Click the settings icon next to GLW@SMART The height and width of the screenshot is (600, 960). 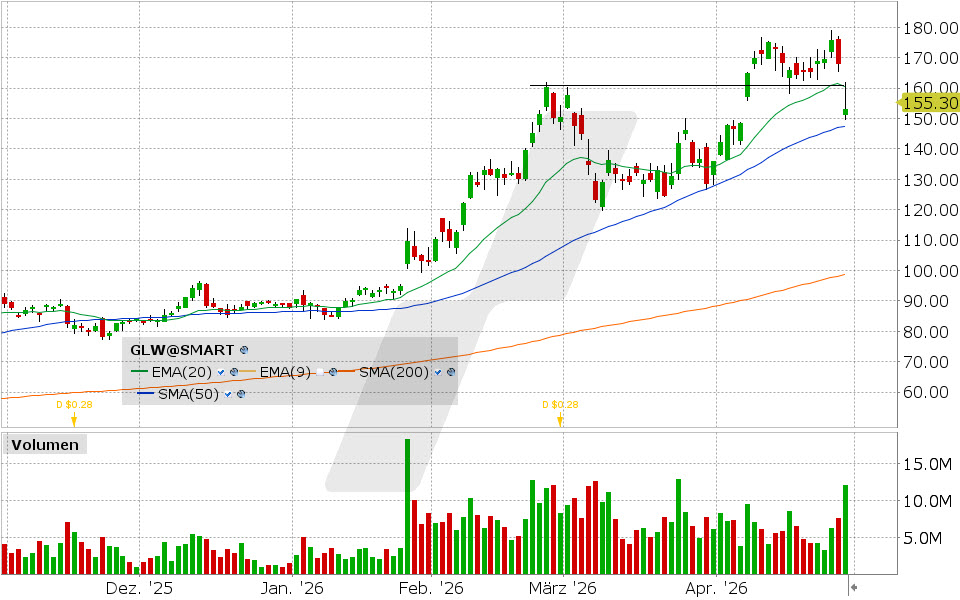point(245,350)
